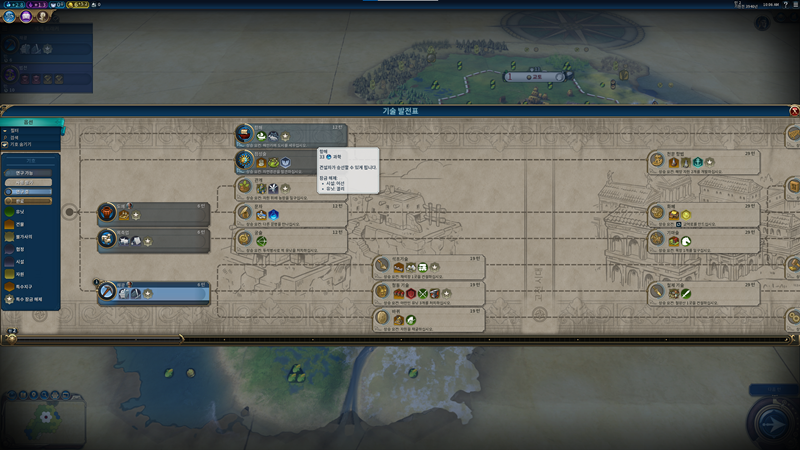This screenshot has width=800, height=450.
Task: Click the 연구중 legend entry
Action: pyautogui.click(x=29, y=192)
